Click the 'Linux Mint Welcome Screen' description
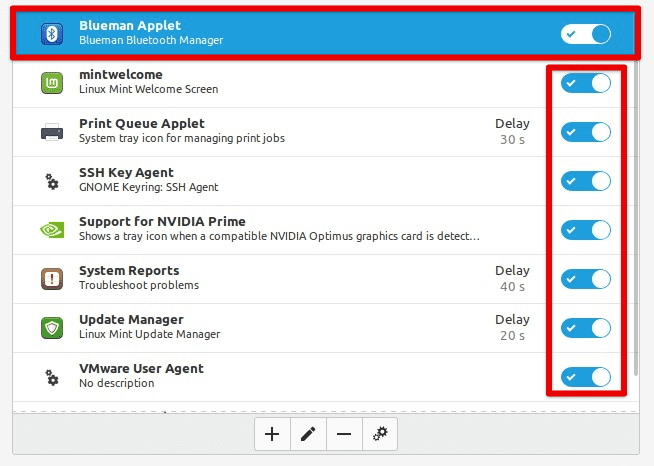The width and height of the screenshot is (654, 466). coord(148,89)
